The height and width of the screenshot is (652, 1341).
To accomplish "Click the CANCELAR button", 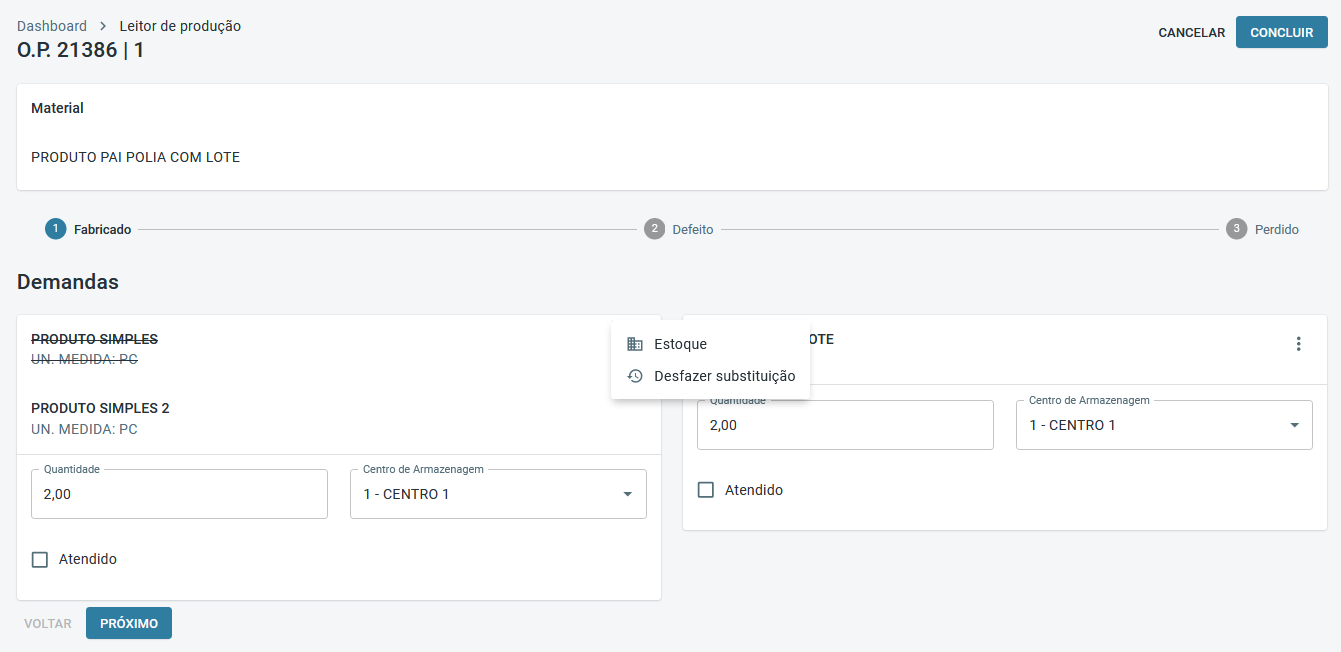I will point(1191,33).
